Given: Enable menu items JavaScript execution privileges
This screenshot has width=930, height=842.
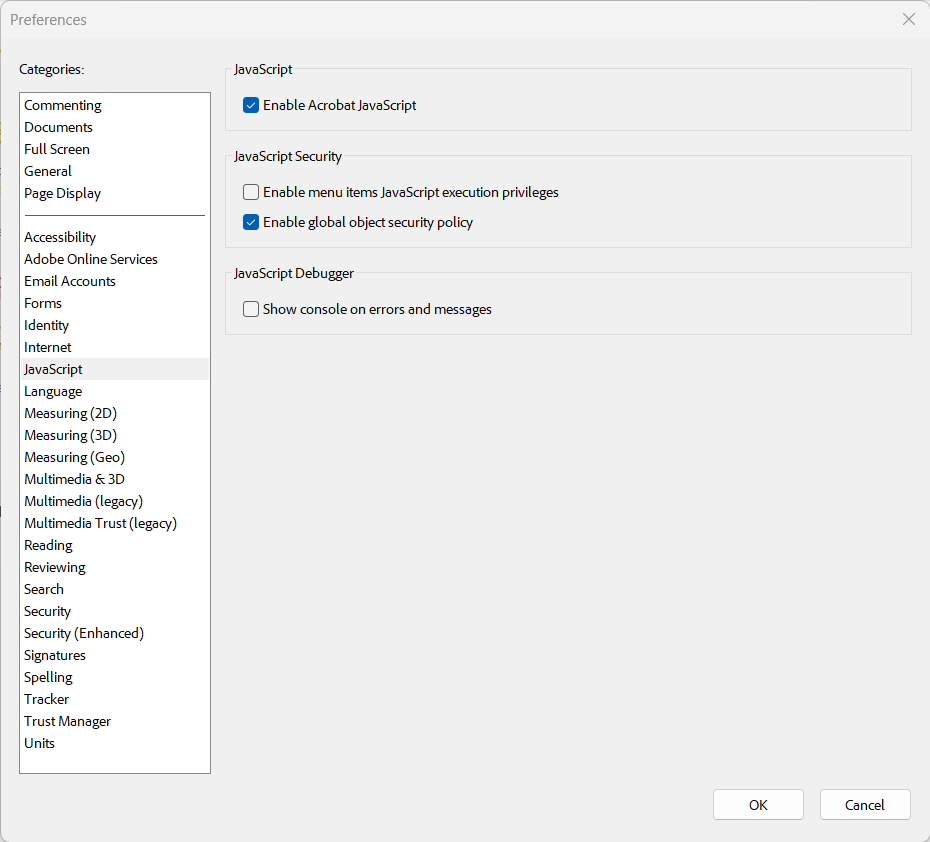Looking at the screenshot, I should [251, 192].
